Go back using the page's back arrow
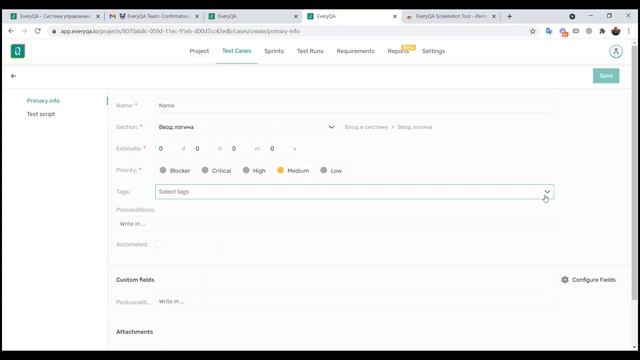The image size is (640, 360). [x=13, y=76]
